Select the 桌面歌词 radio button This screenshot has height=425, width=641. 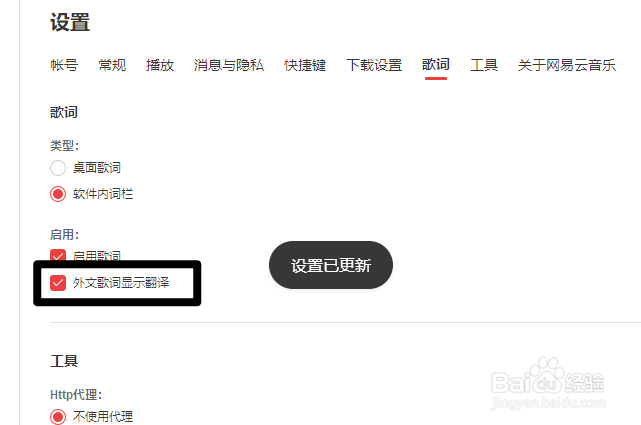(58, 168)
